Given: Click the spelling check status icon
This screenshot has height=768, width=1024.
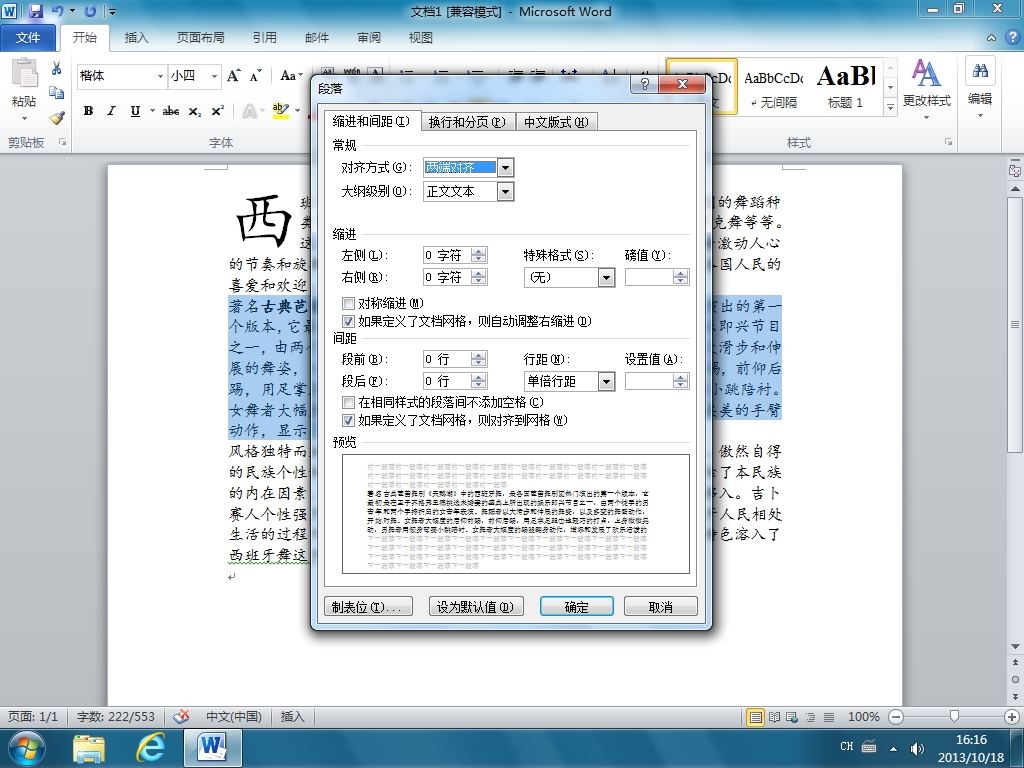Looking at the screenshot, I should point(181,716).
